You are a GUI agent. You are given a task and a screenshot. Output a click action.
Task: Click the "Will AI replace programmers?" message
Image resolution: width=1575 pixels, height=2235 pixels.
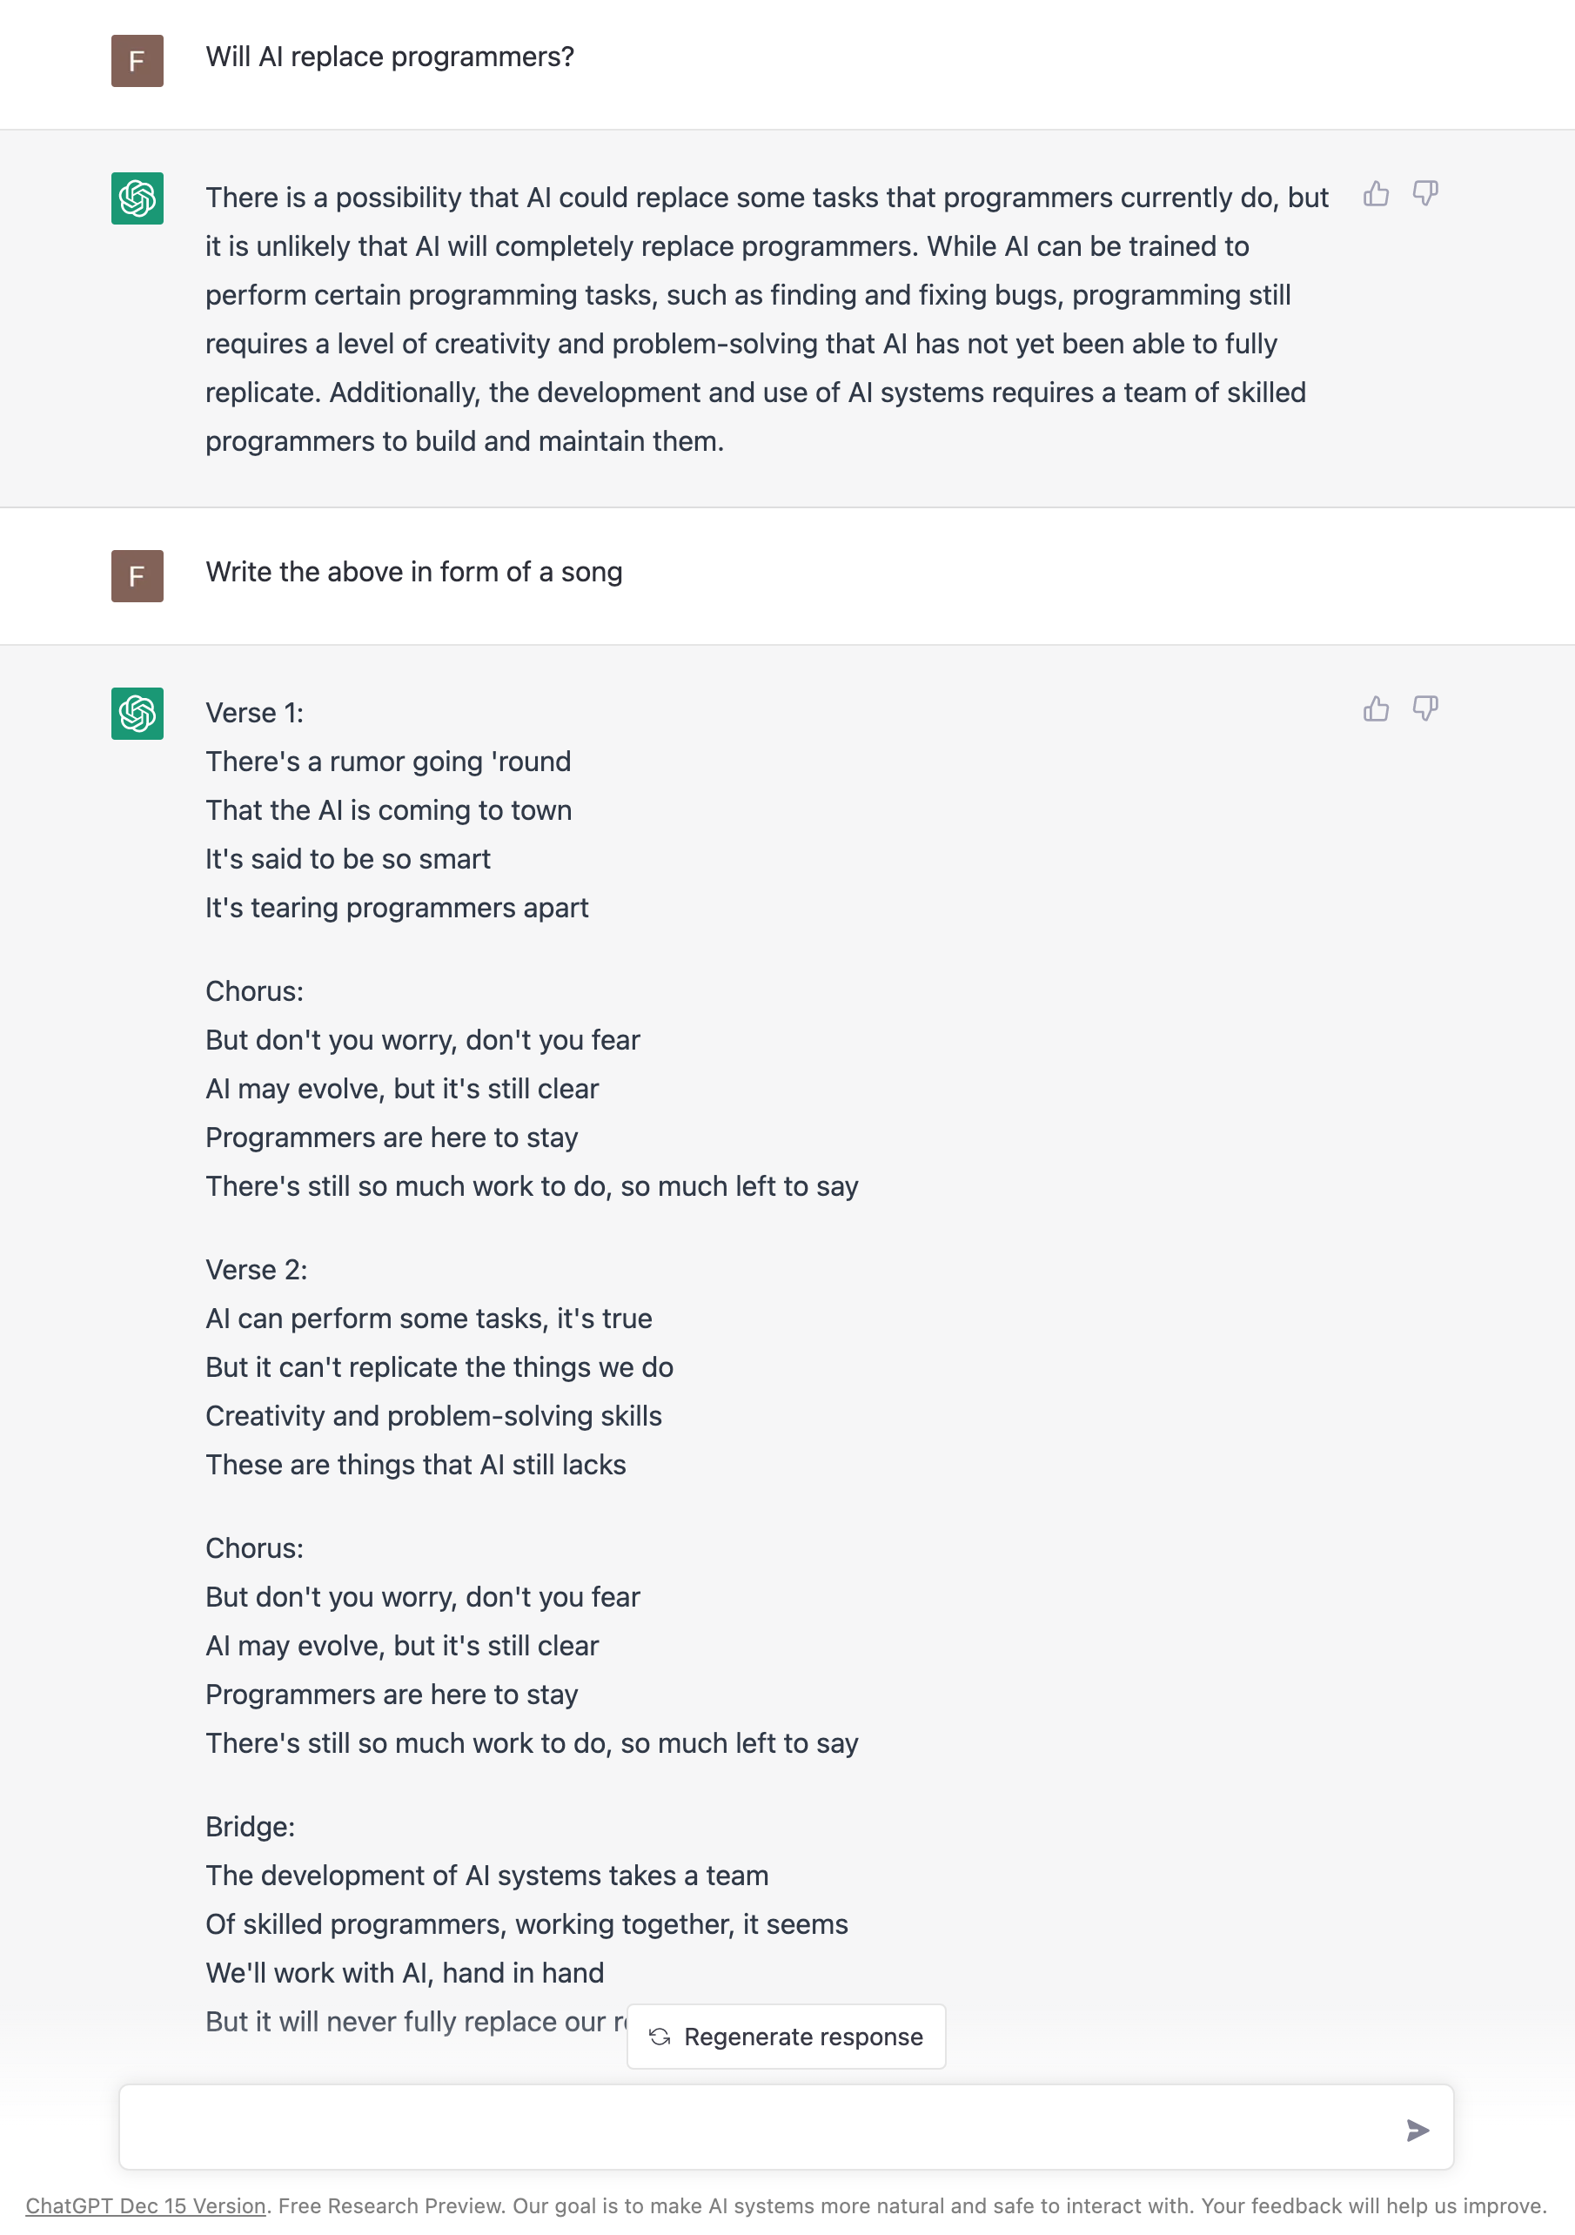390,57
